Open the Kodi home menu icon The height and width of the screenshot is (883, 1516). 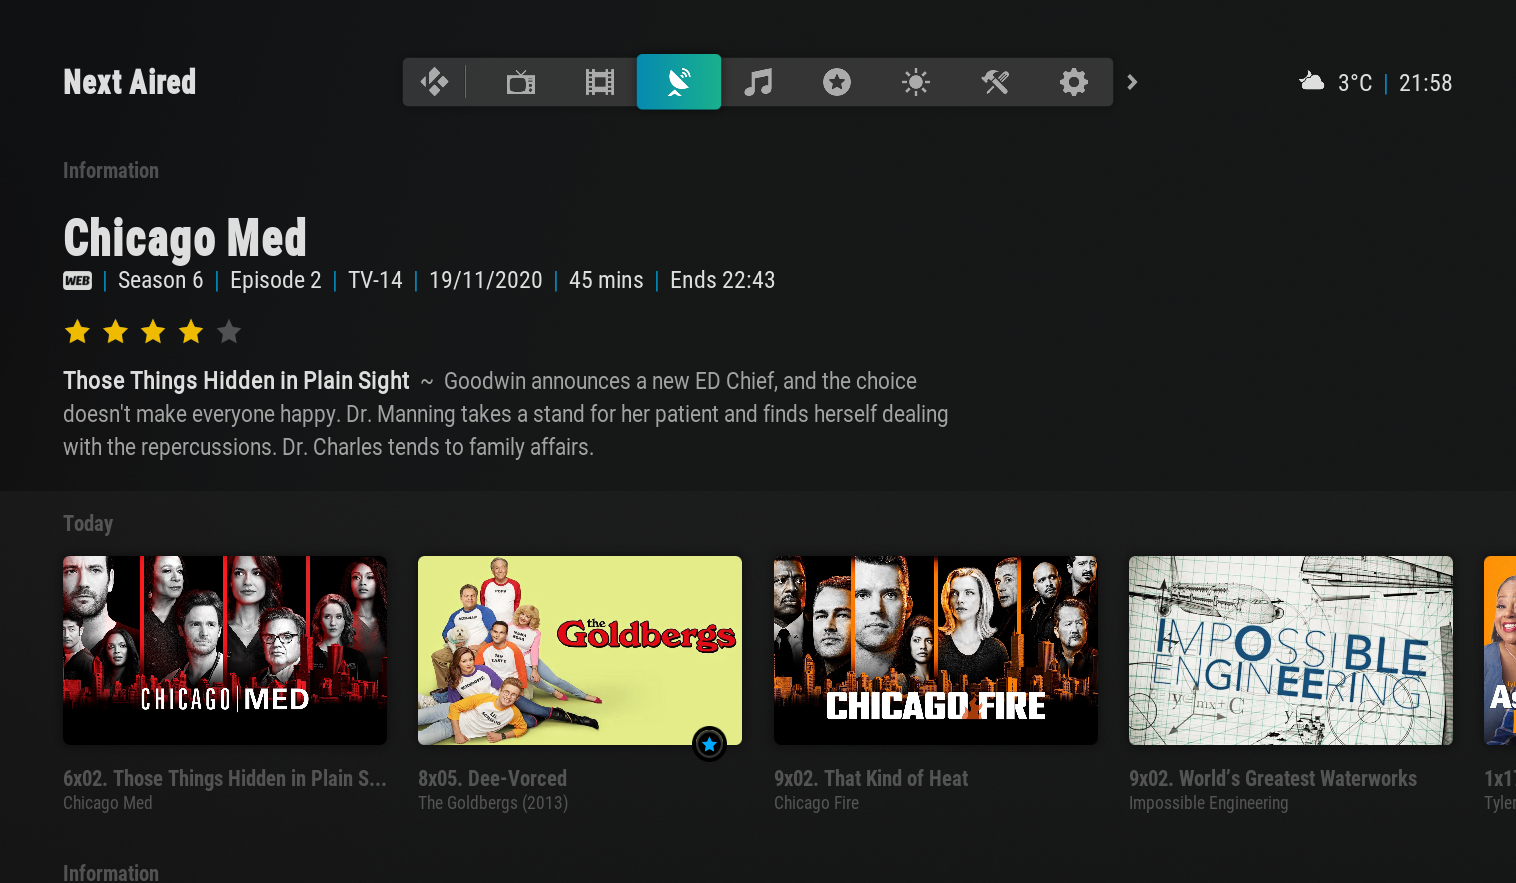point(434,82)
